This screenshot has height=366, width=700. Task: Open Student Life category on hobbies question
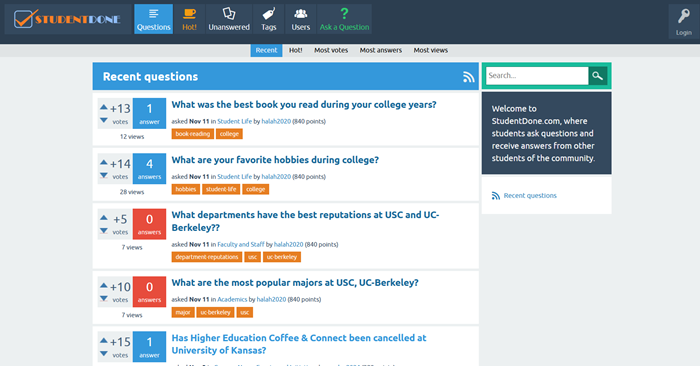point(234,177)
